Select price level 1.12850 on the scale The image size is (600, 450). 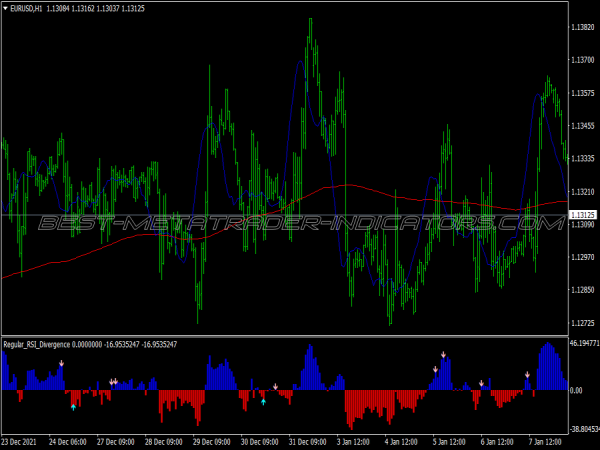coord(583,290)
